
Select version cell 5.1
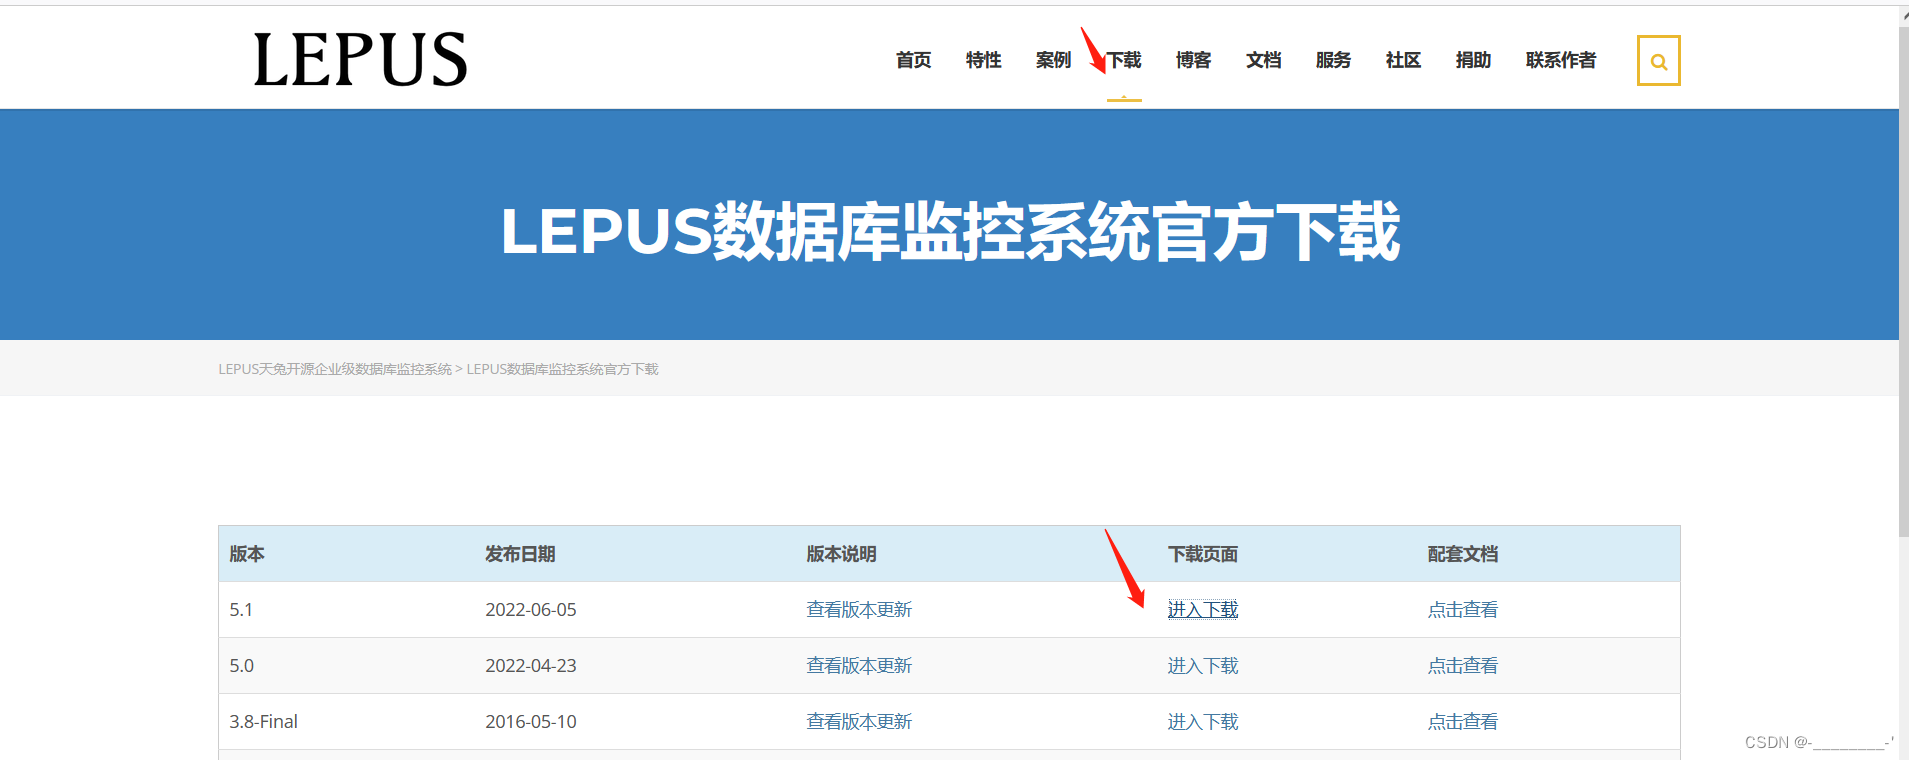(241, 610)
